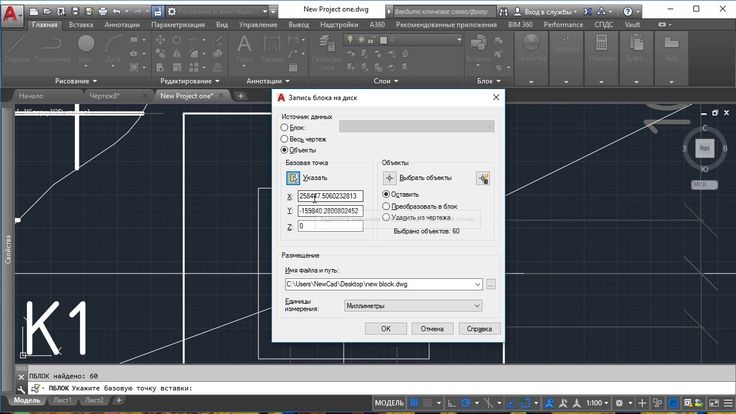Click the browse button next to file path
The width and height of the screenshot is (736, 414).
pyautogui.click(x=491, y=285)
